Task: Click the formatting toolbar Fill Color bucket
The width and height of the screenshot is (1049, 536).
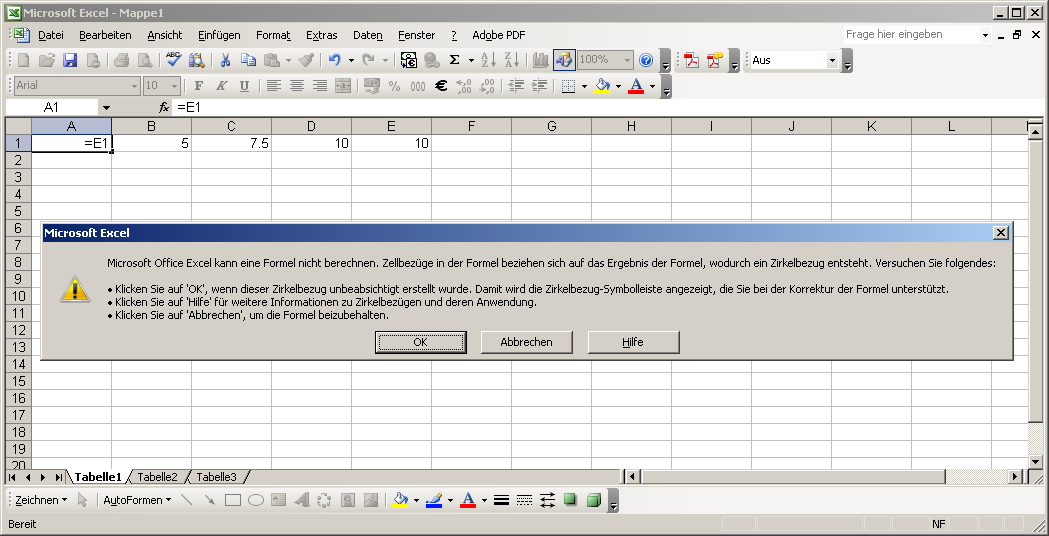Action: click(603, 86)
